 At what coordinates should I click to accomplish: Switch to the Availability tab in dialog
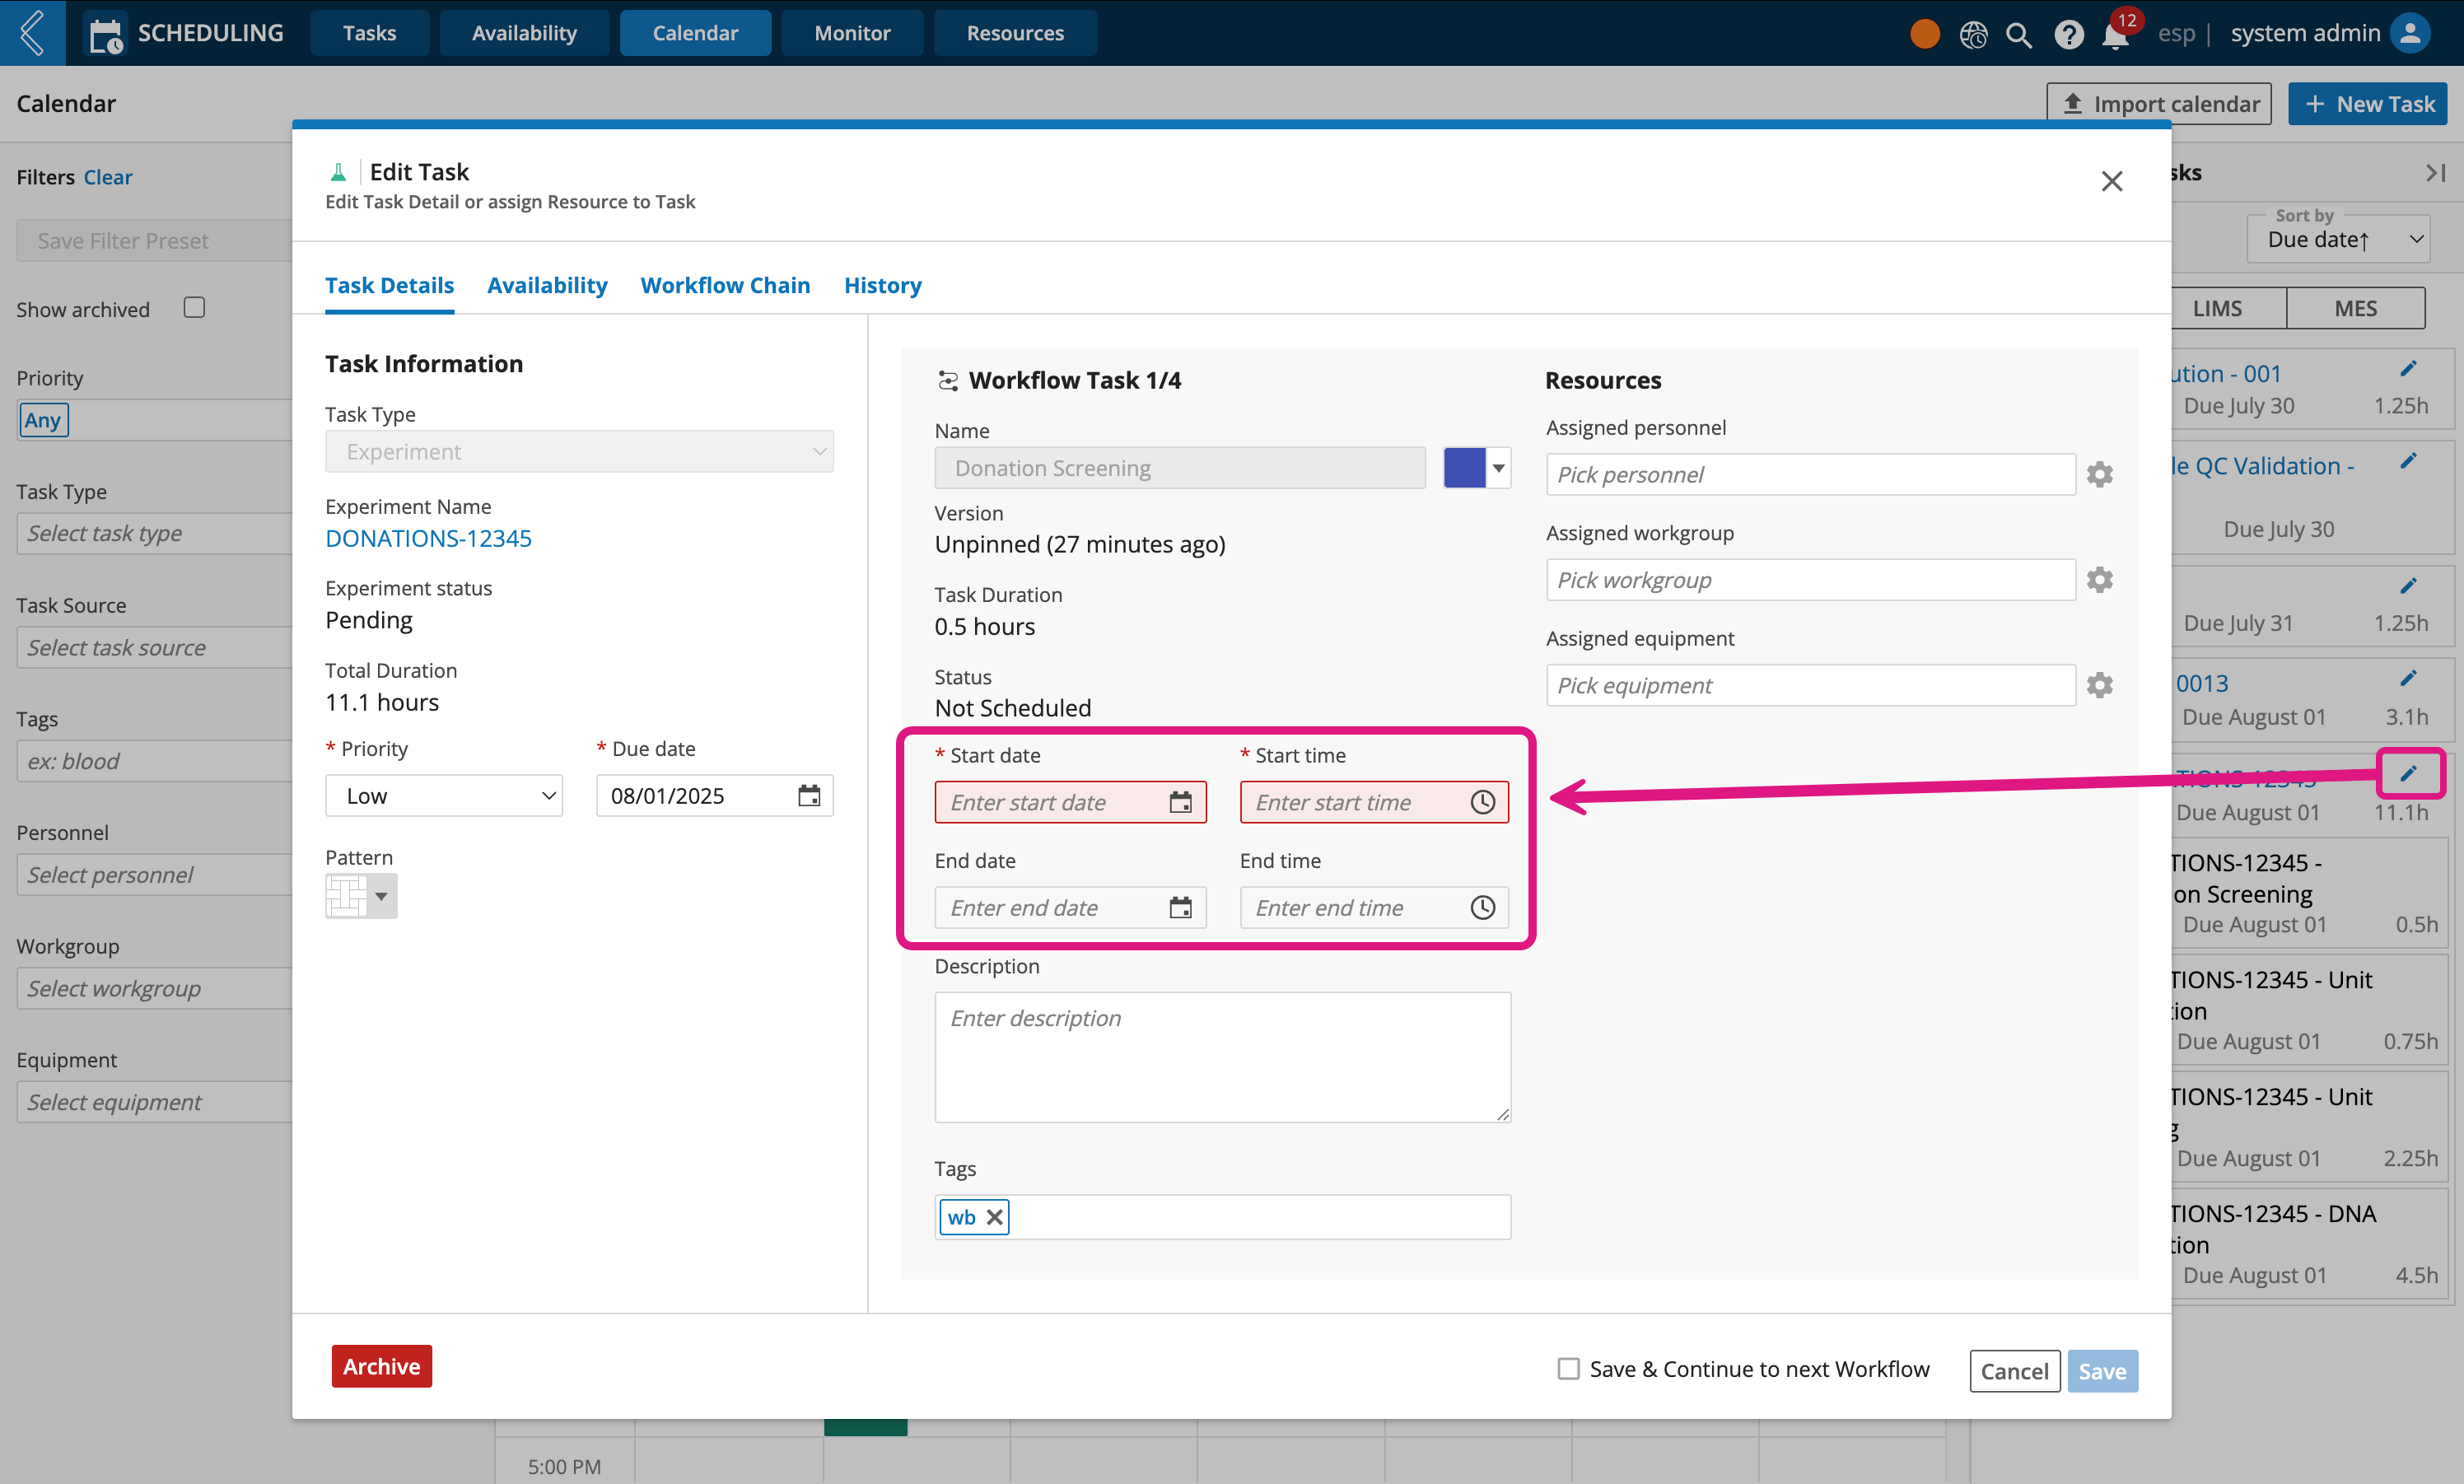coord(547,286)
